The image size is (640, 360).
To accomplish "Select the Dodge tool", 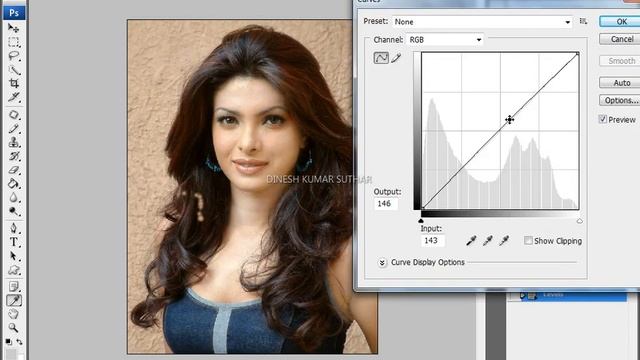I will (13, 211).
